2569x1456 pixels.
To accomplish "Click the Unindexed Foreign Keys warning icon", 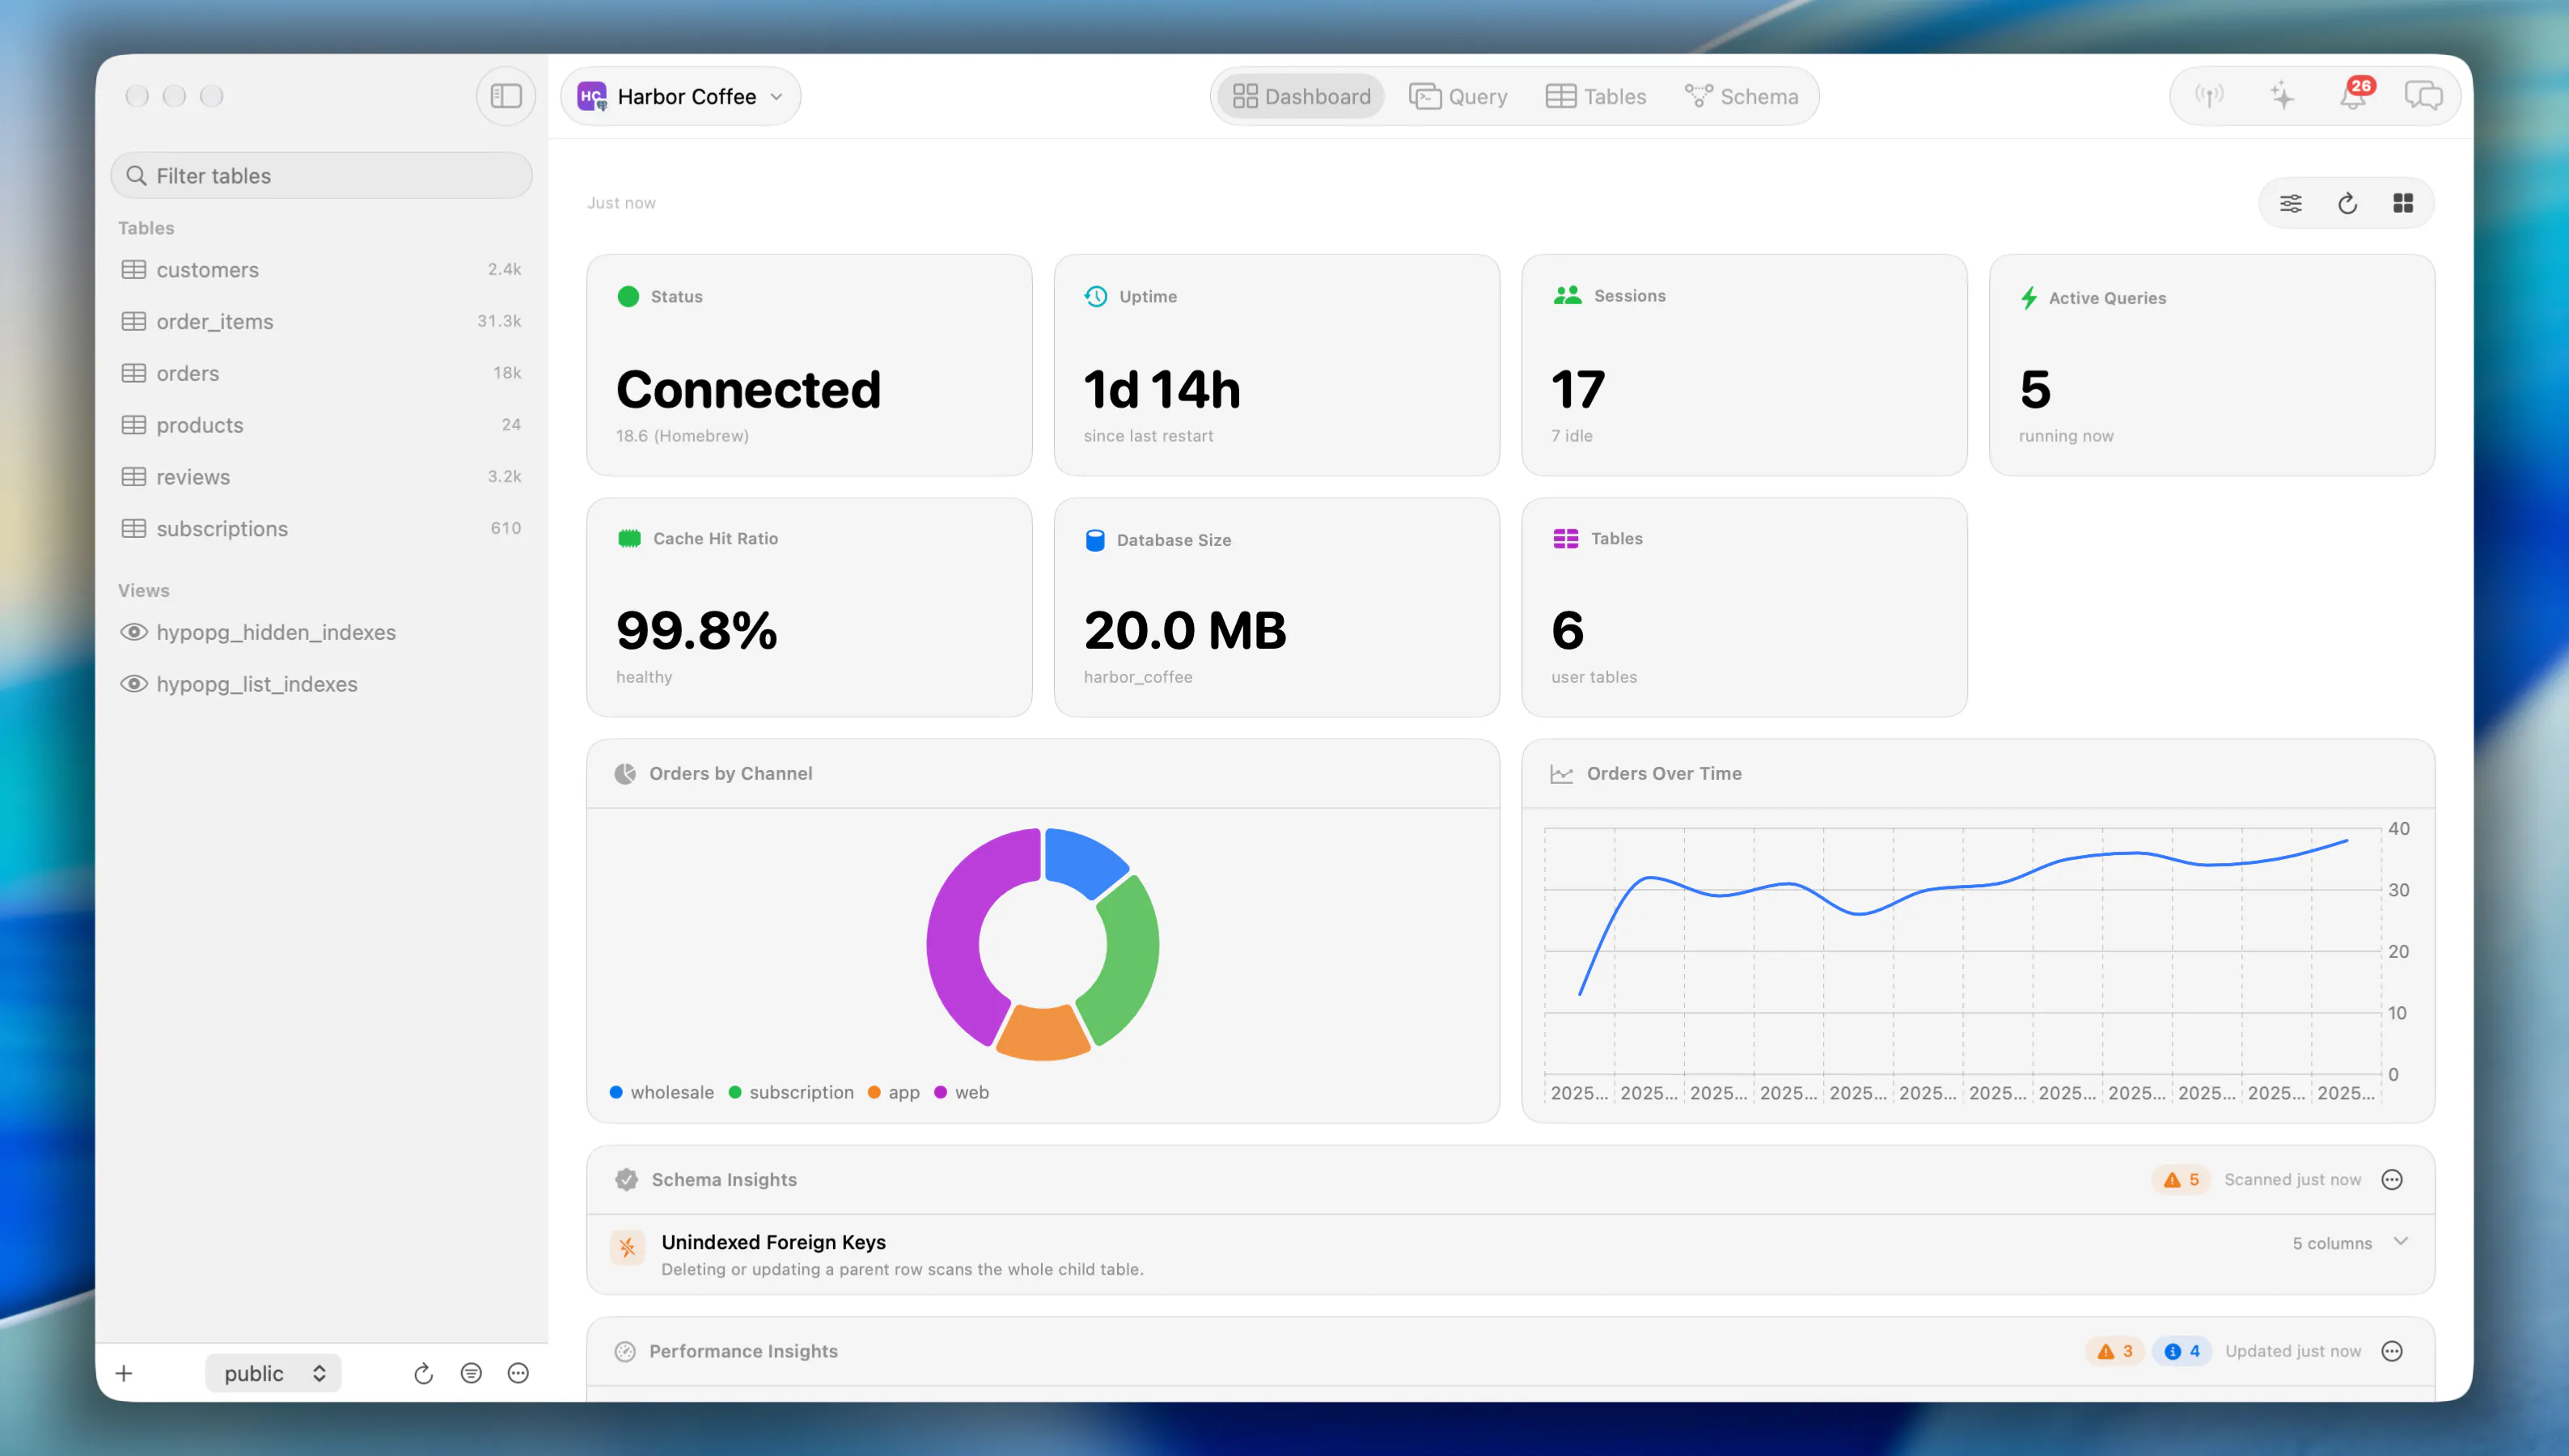I will [x=628, y=1247].
